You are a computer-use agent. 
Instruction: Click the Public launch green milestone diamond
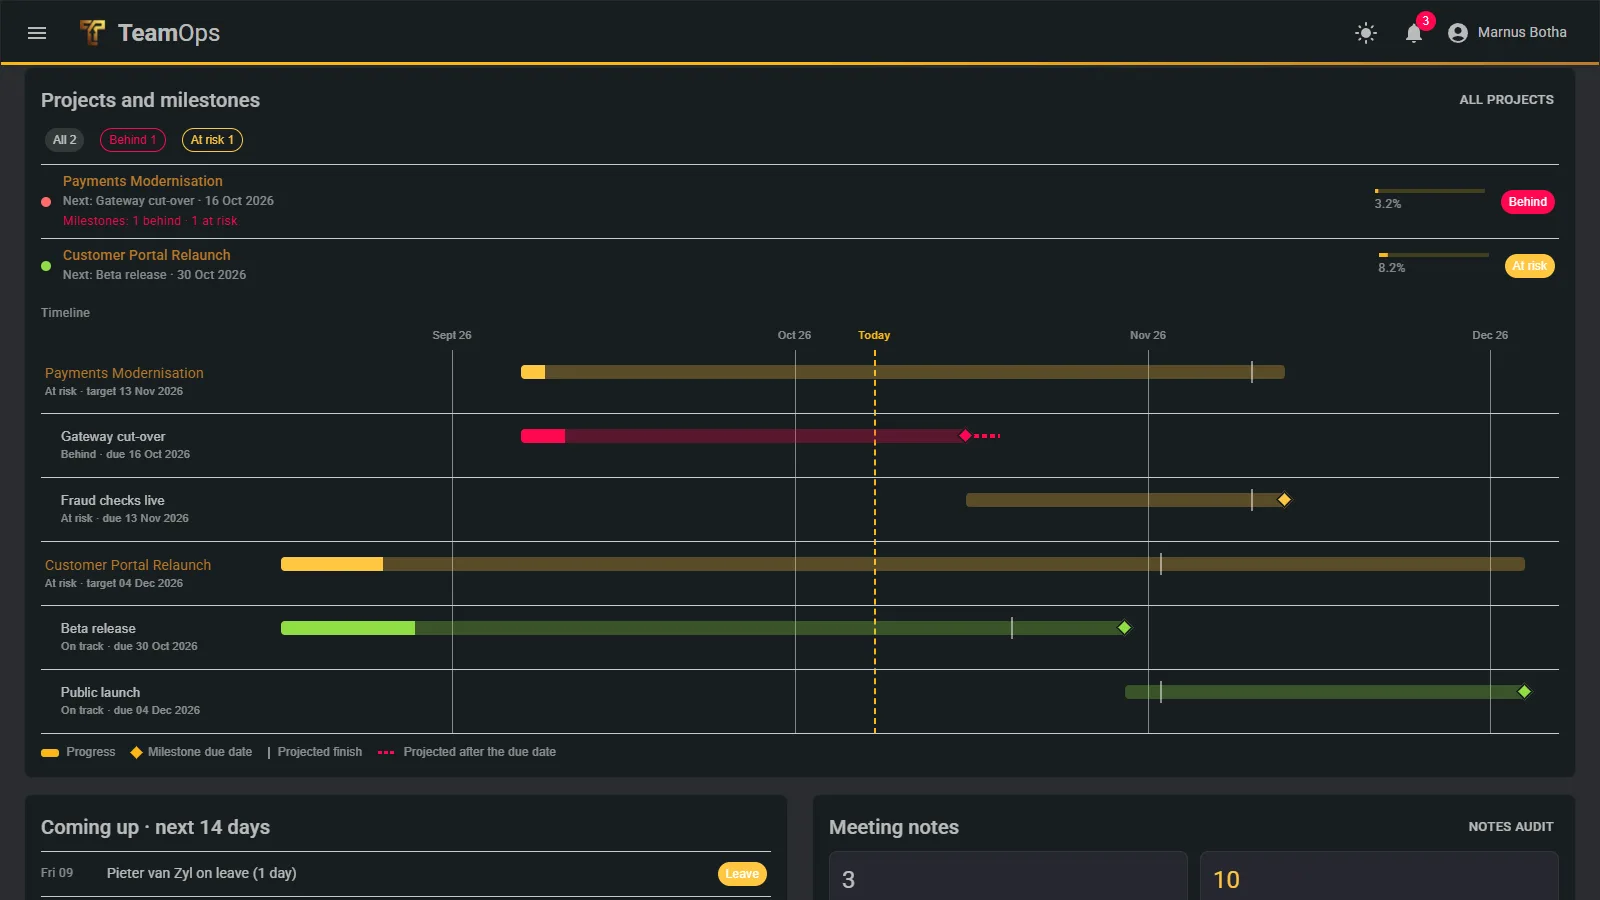(x=1525, y=692)
